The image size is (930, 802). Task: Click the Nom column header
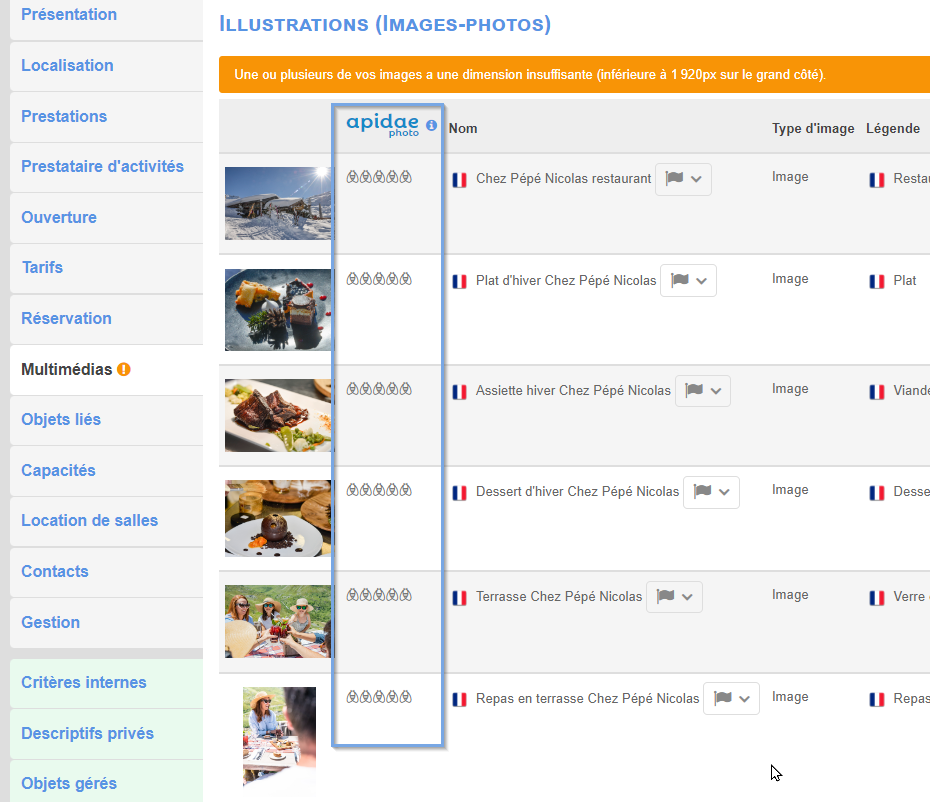[463, 129]
